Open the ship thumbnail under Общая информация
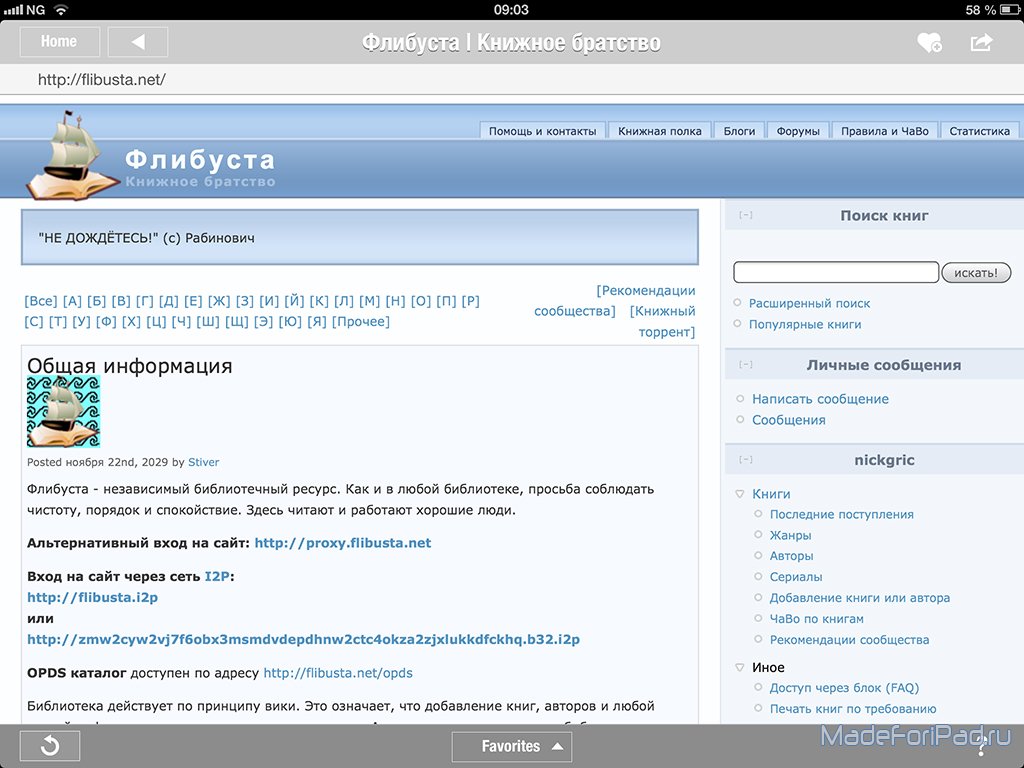The image size is (1024, 768). point(63,411)
